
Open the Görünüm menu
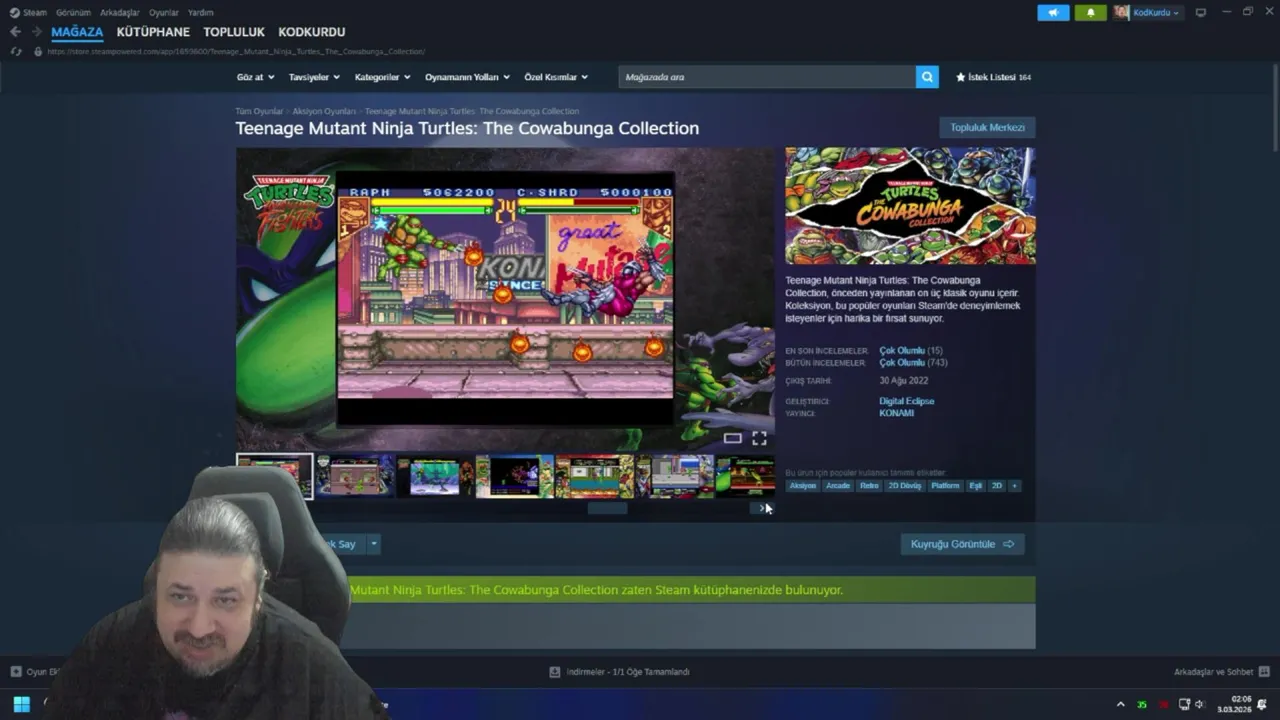73,13
